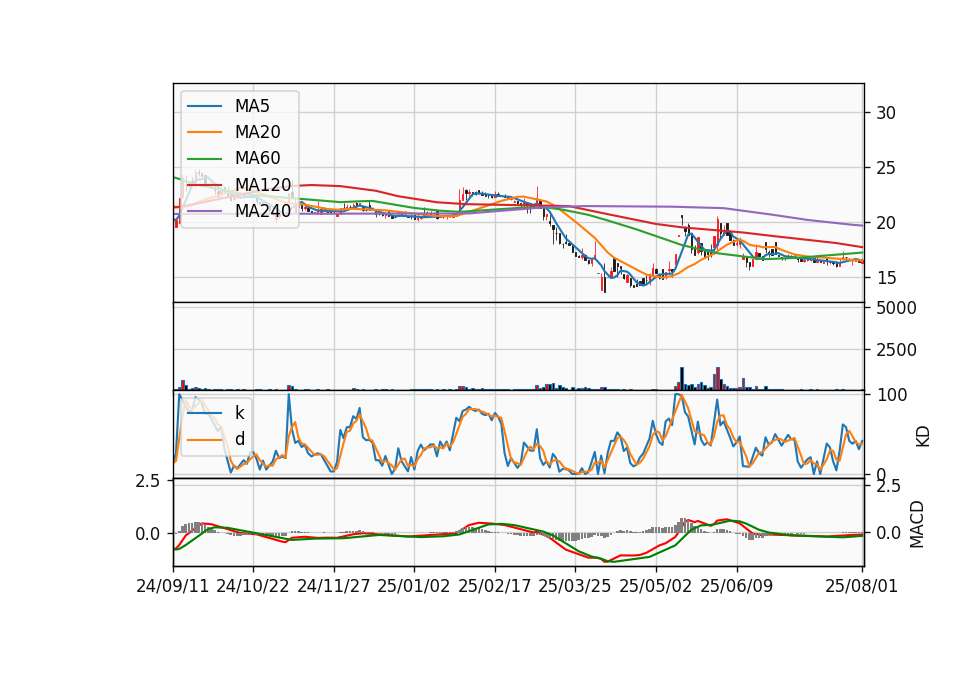This screenshot has width=960, height=690.
Task: Click the volume axis value 2500
Action: (x=896, y=350)
